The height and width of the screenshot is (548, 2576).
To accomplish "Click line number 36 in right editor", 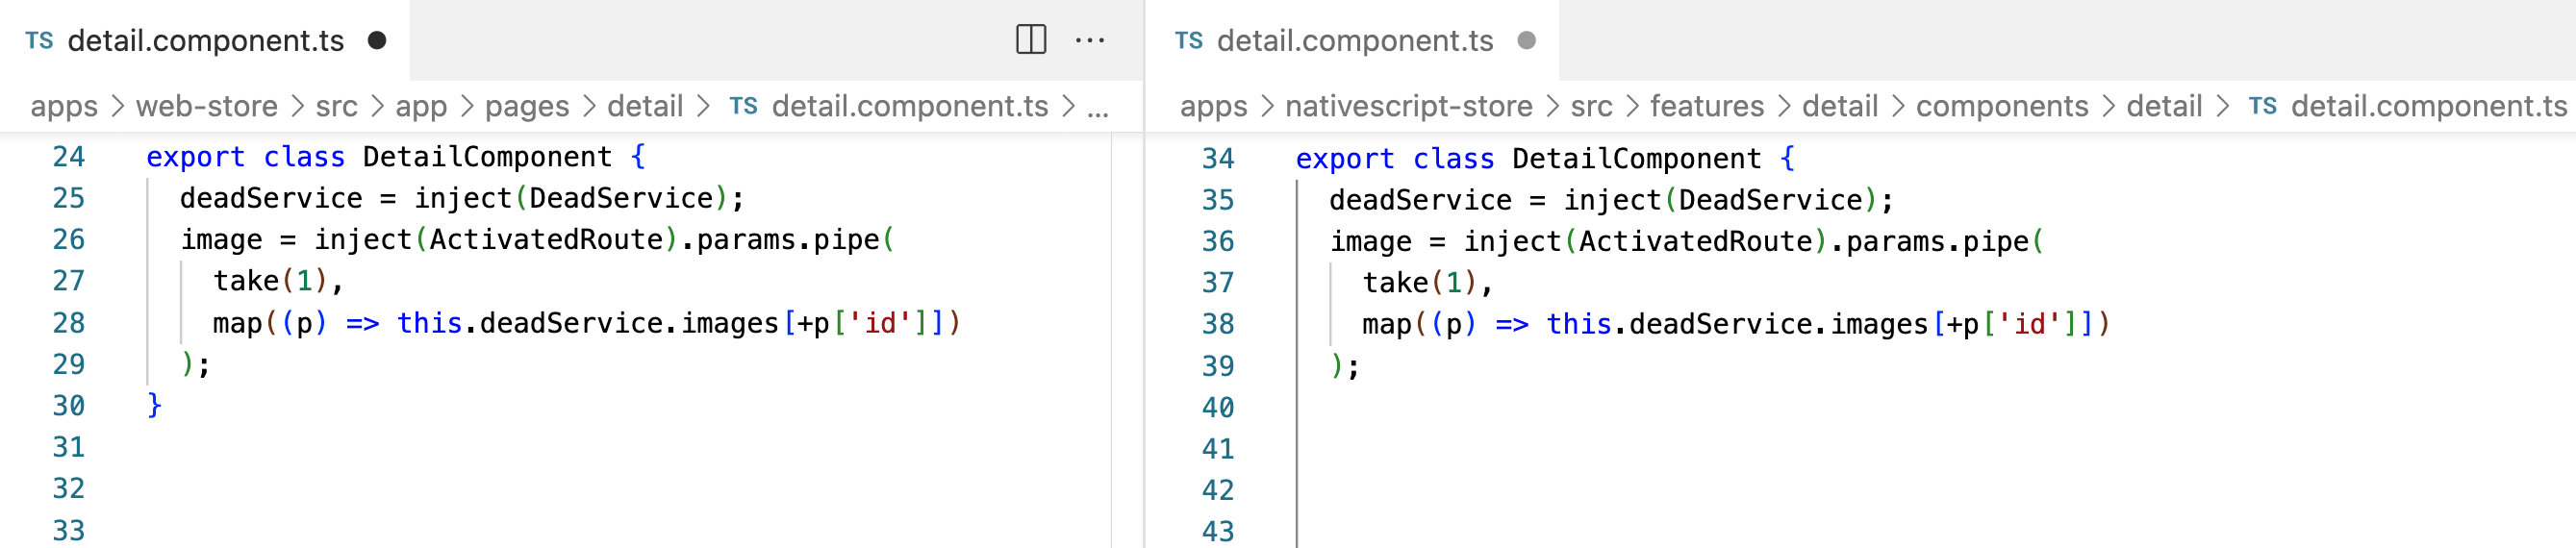I will click(x=1218, y=242).
